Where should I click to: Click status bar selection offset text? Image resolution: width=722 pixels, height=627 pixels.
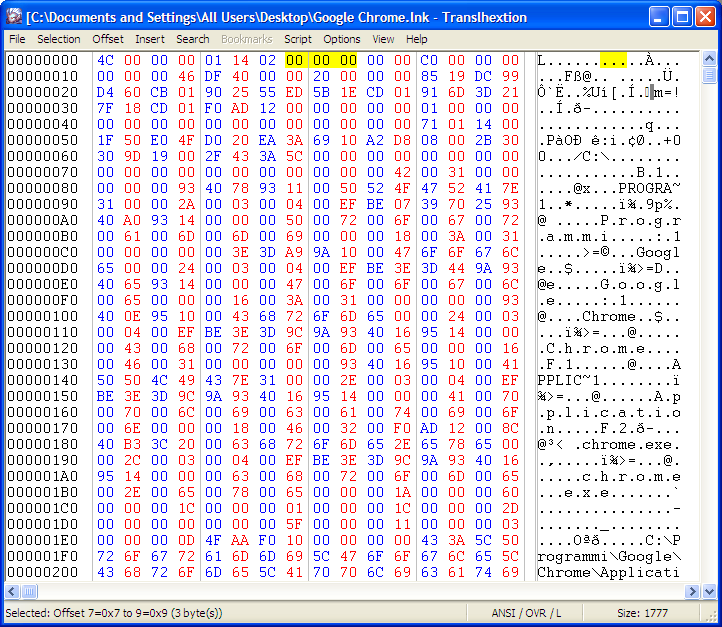point(114,613)
